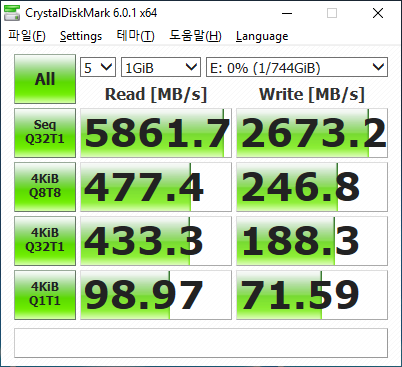Start the 4KiB Q1T1 test
402x367 pixels.
tap(45, 295)
